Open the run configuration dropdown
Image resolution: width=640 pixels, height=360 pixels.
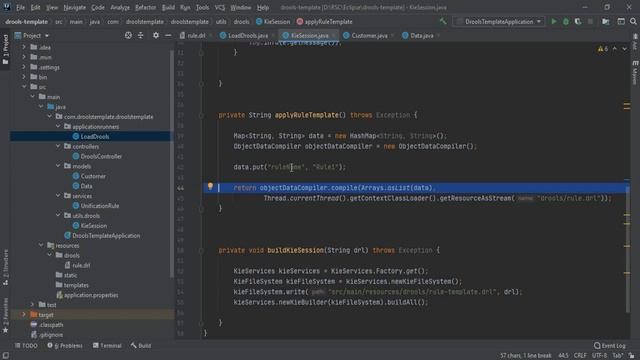[x=499, y=22]
